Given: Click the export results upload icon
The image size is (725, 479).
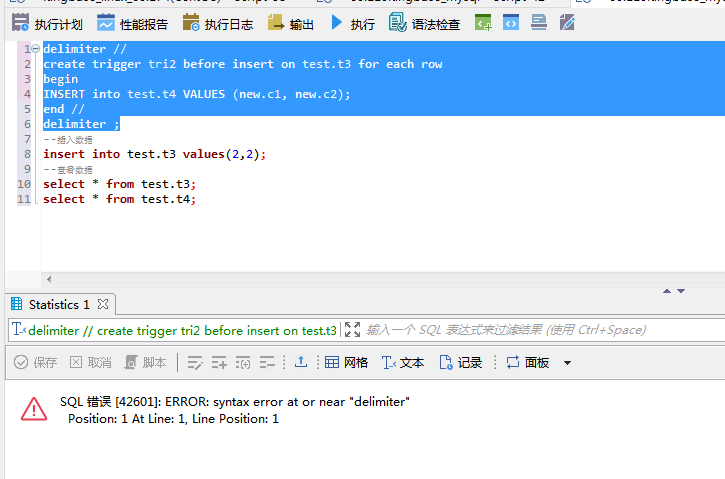Looking at the screenshot, I should click(301, 362).
